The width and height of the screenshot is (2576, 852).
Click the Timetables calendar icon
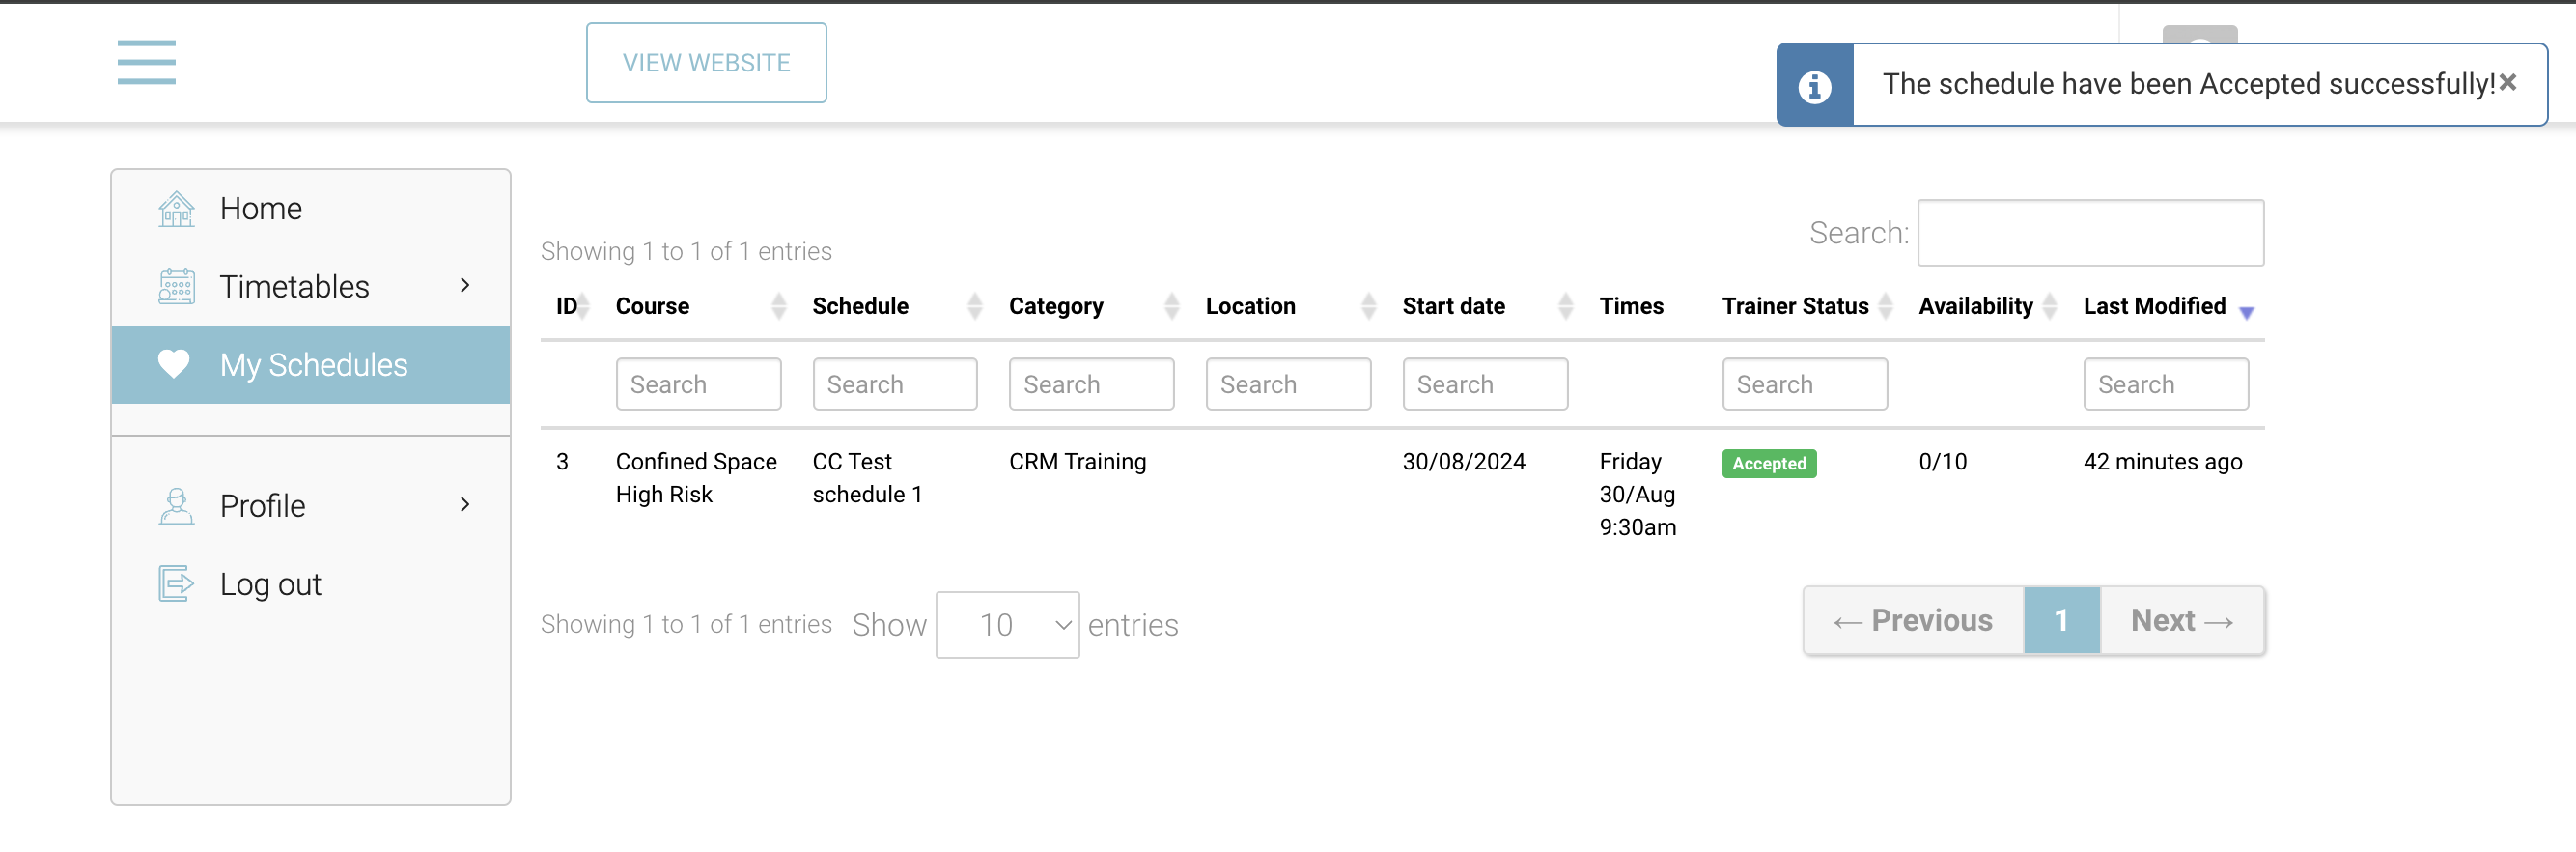click(176, 287)
